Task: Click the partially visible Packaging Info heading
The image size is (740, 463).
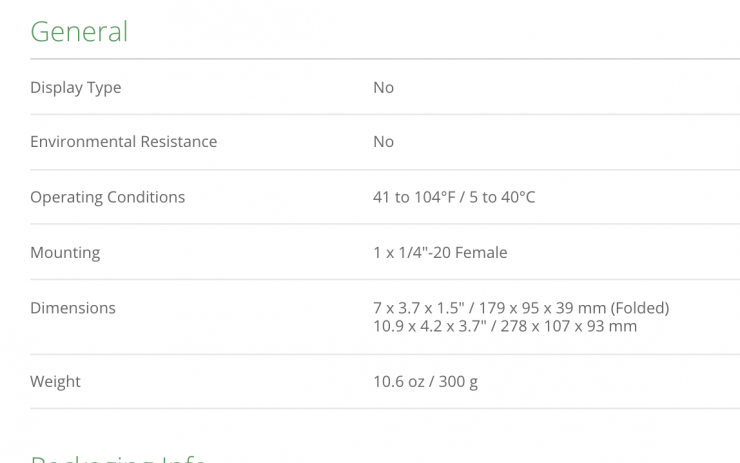Action: [x=118, y=458]
